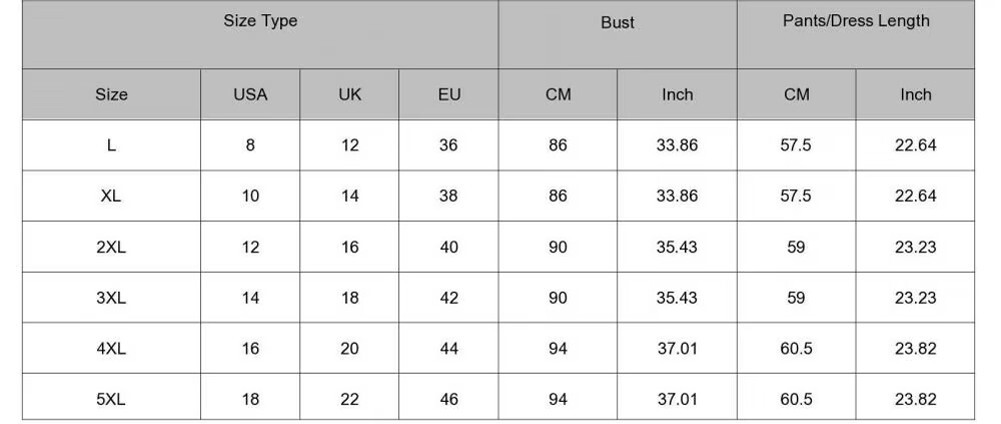This screenshot has width=1001, height=424.
Task: Click the 4XL size row label
Action: (111, 349)
